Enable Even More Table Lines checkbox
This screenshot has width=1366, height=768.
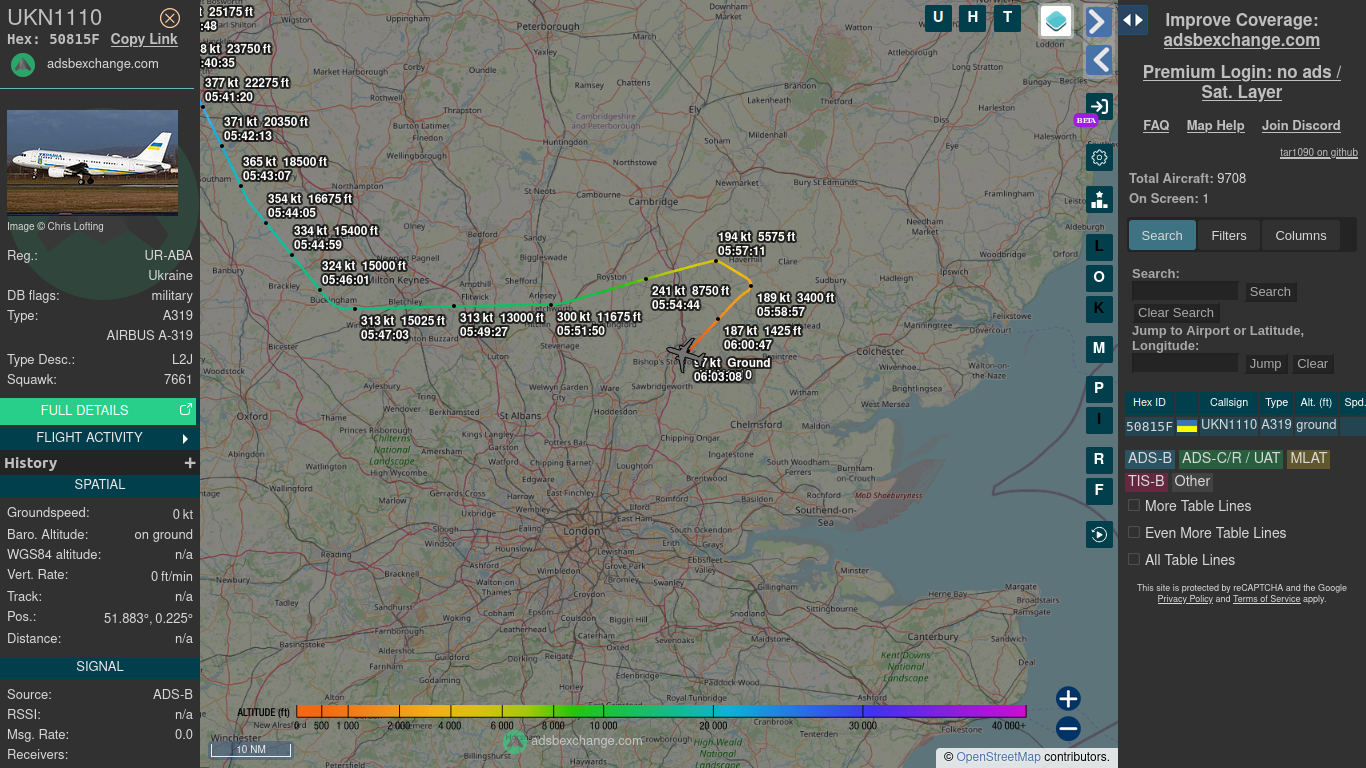1134,532
